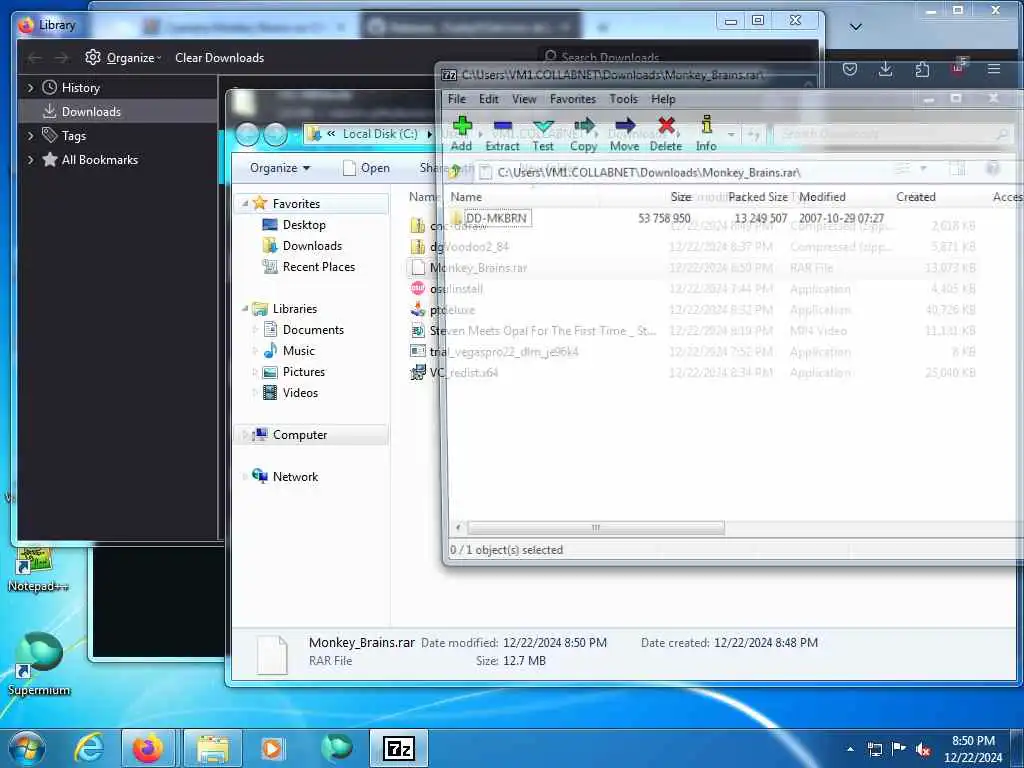Open Downloads in Explorer Favorites
The width and height of the screenshot is (1024, 768).
tap(312, 246)
